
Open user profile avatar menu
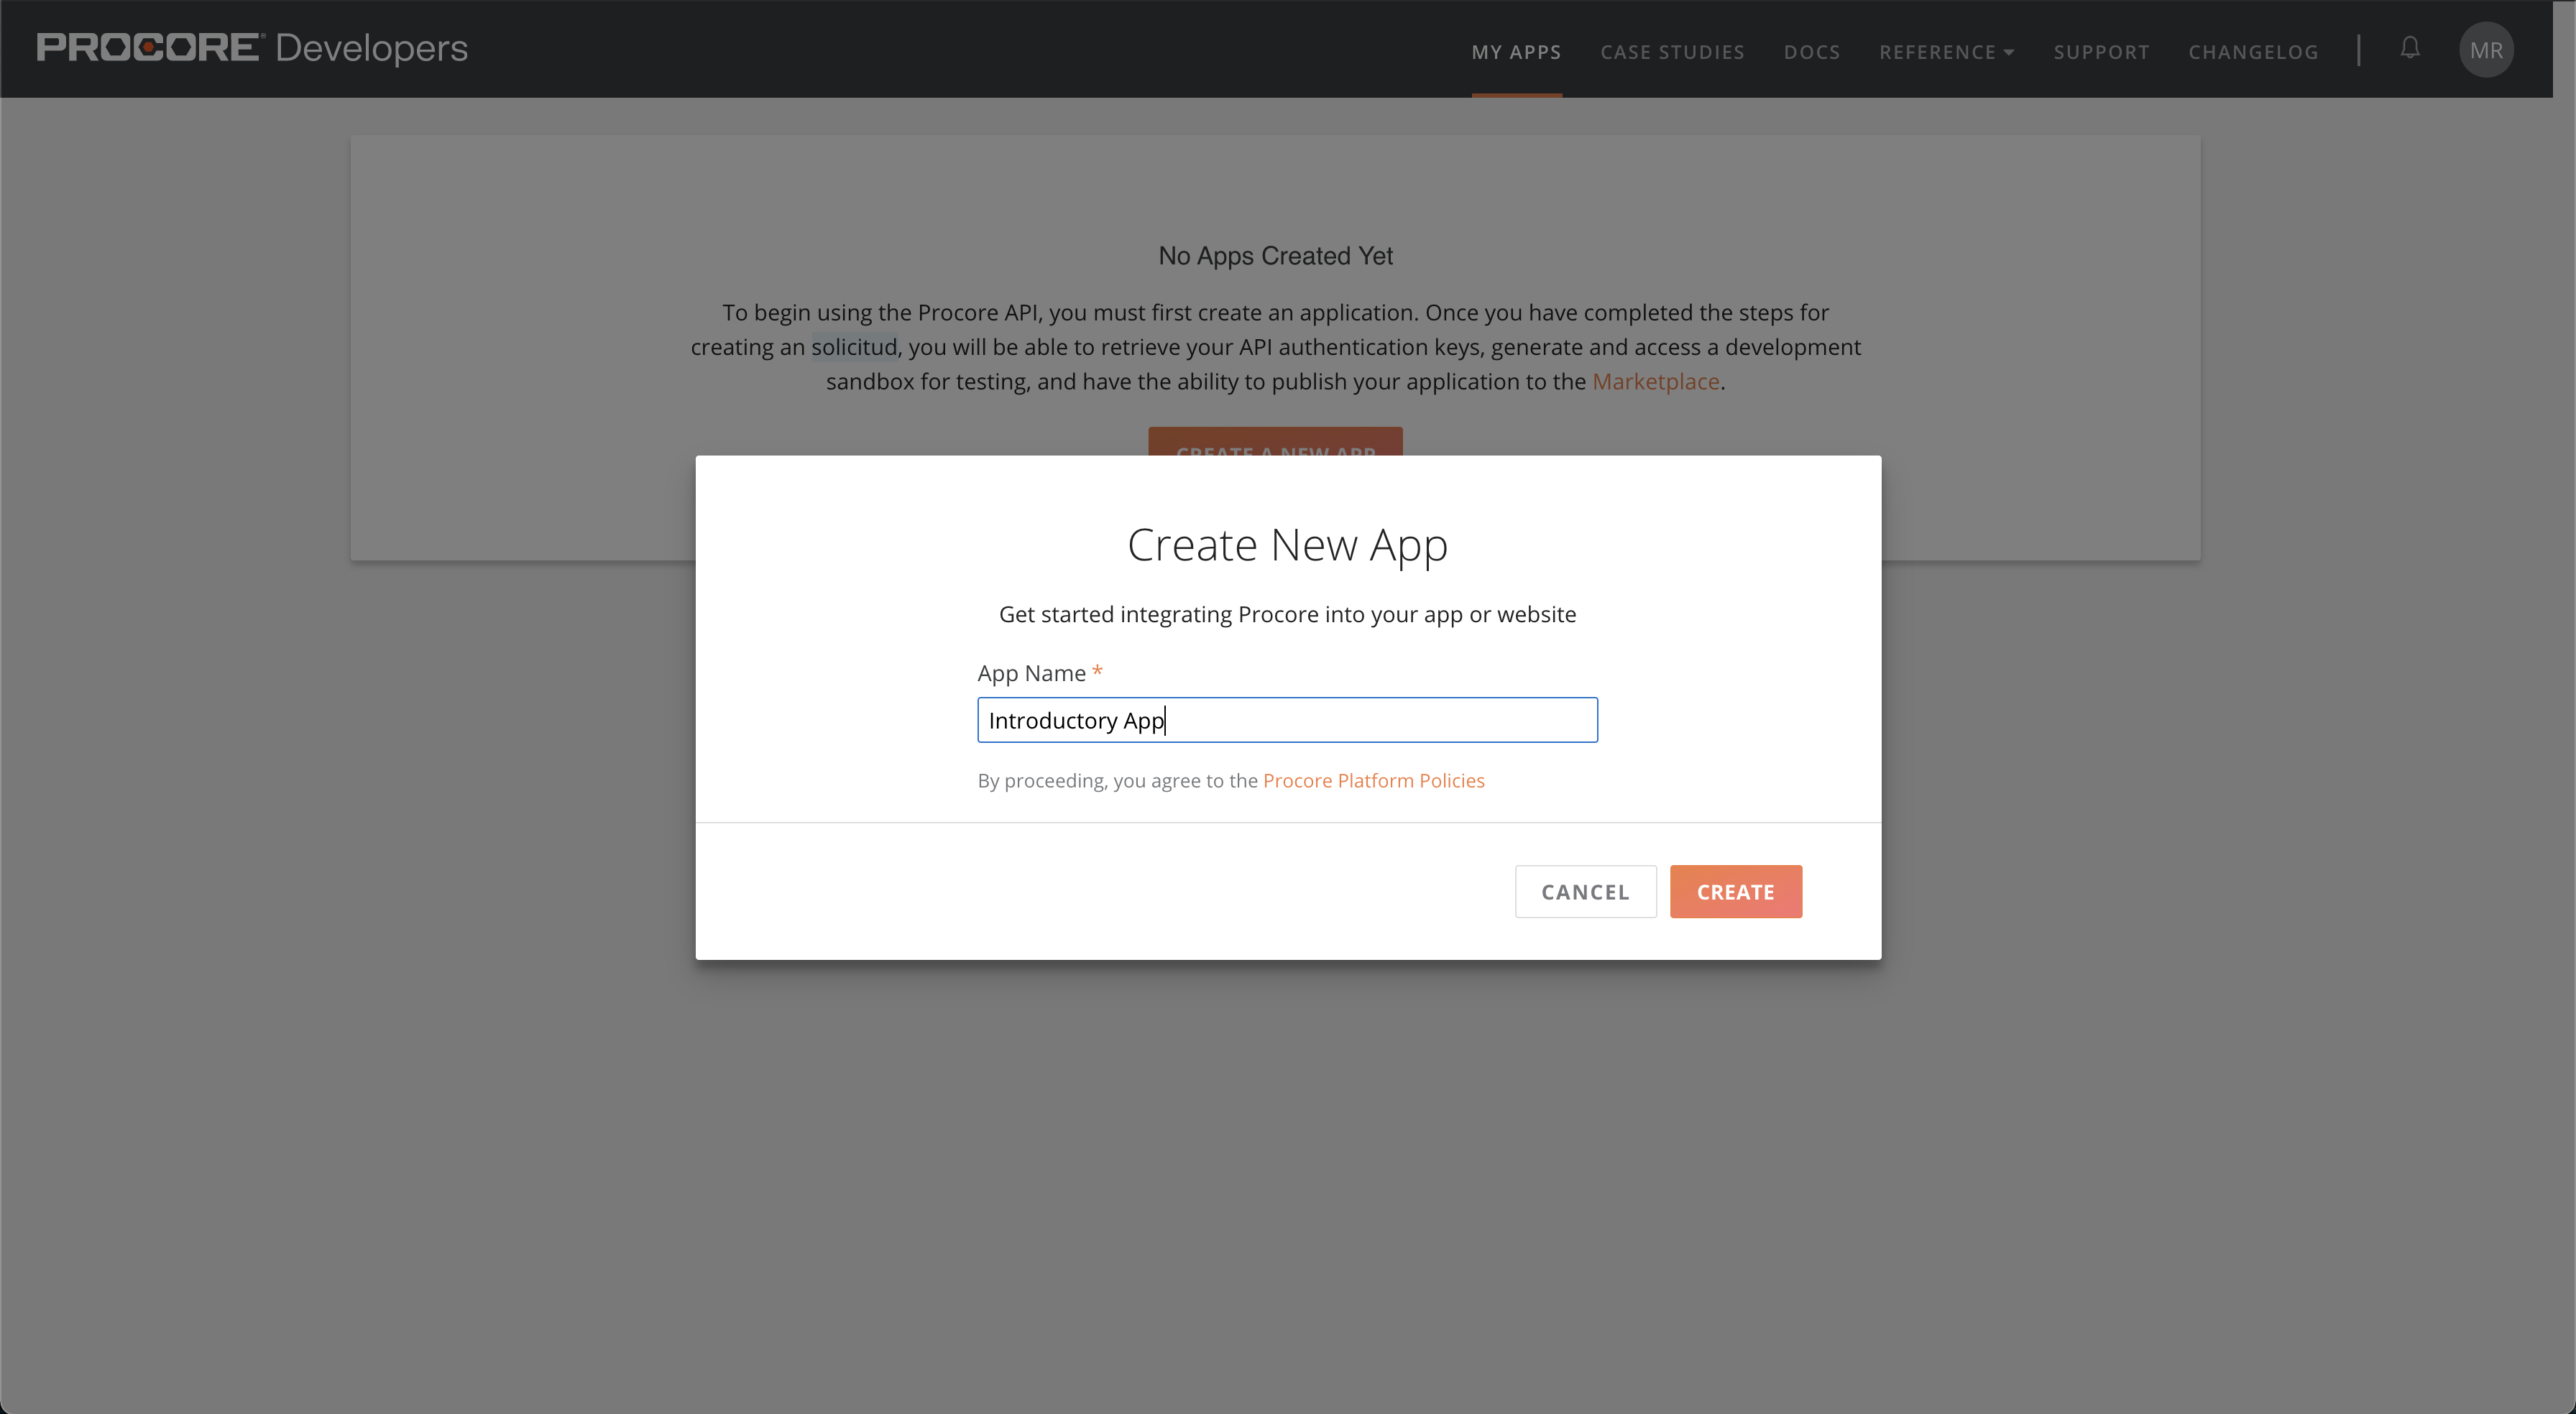(x=2485, y=50)
